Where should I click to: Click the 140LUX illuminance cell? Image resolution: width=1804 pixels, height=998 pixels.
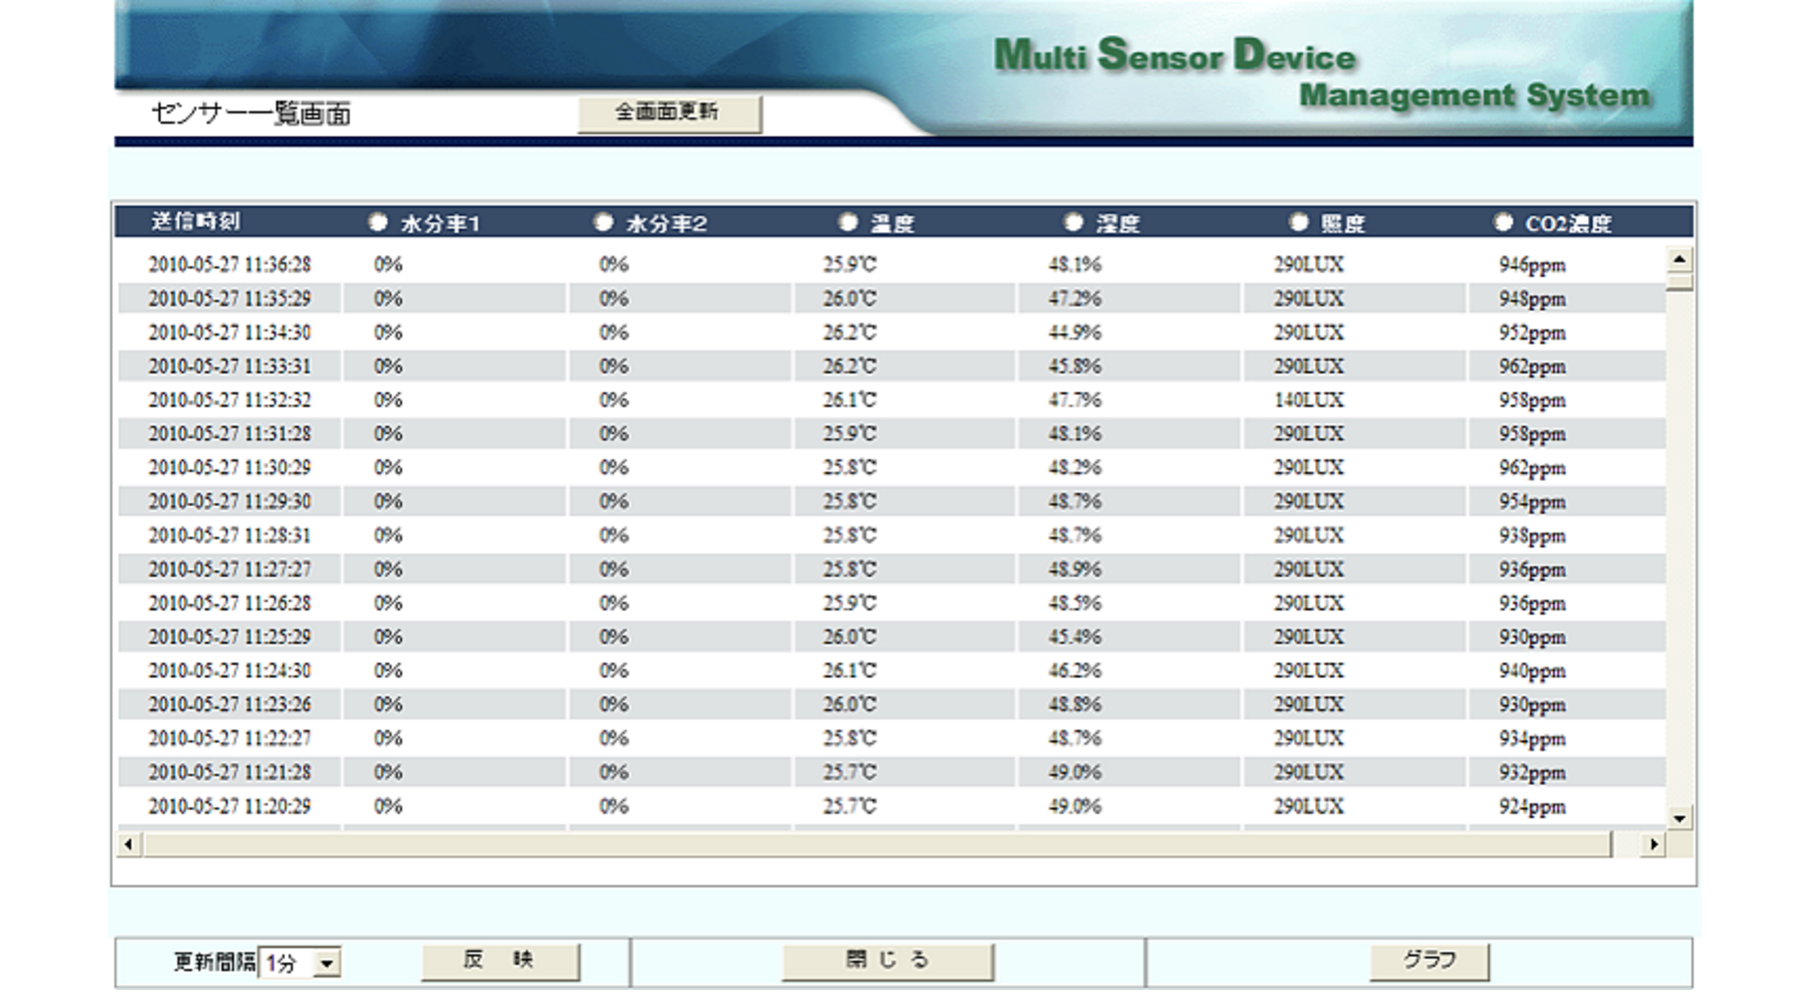1308,400
